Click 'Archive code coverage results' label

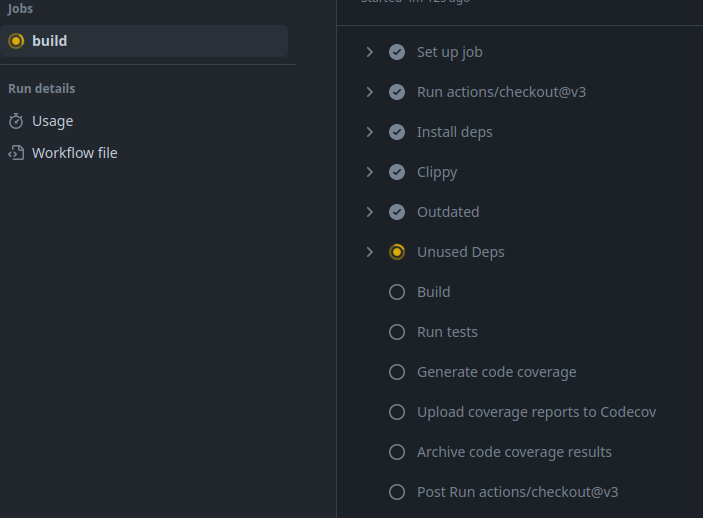[x=514, y=452]
